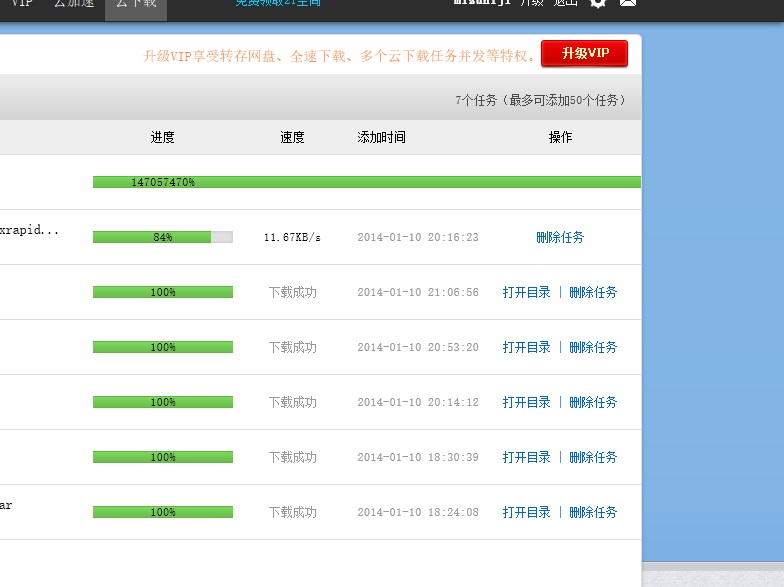Delete the task added at 20:14:12
This screenshot has height=587, width=784.
point(593,402)
